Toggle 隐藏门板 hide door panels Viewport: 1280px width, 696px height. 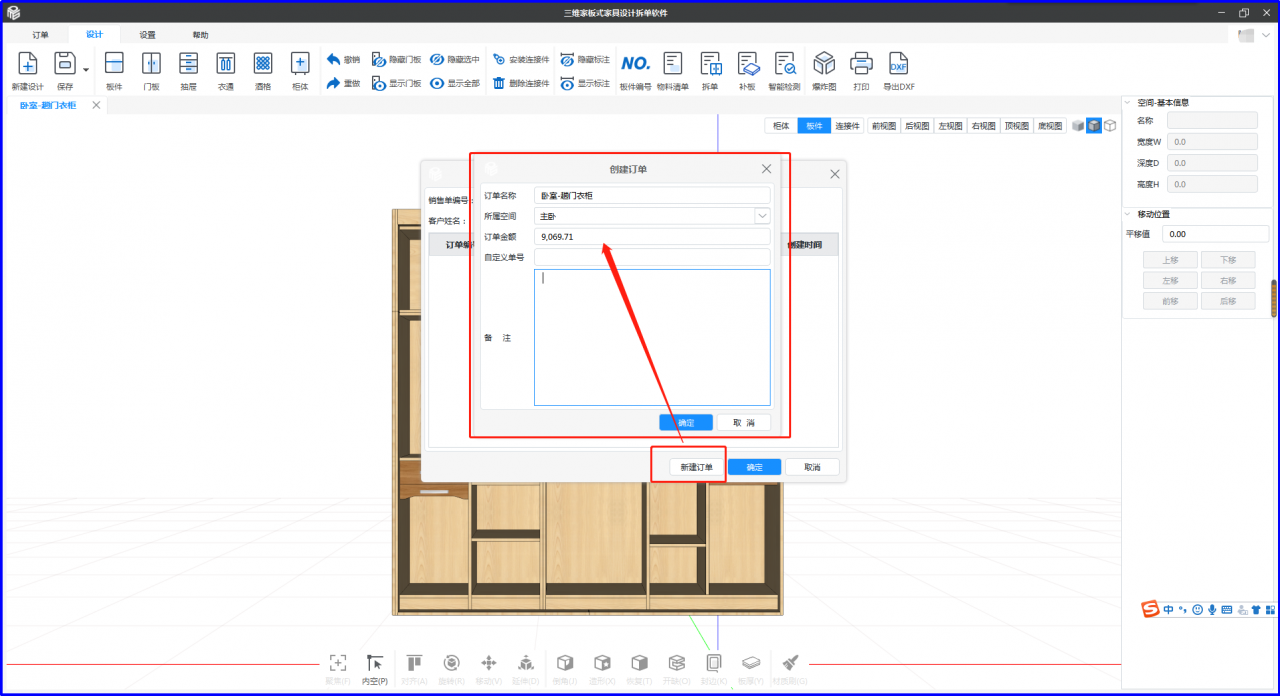[397, 60]
